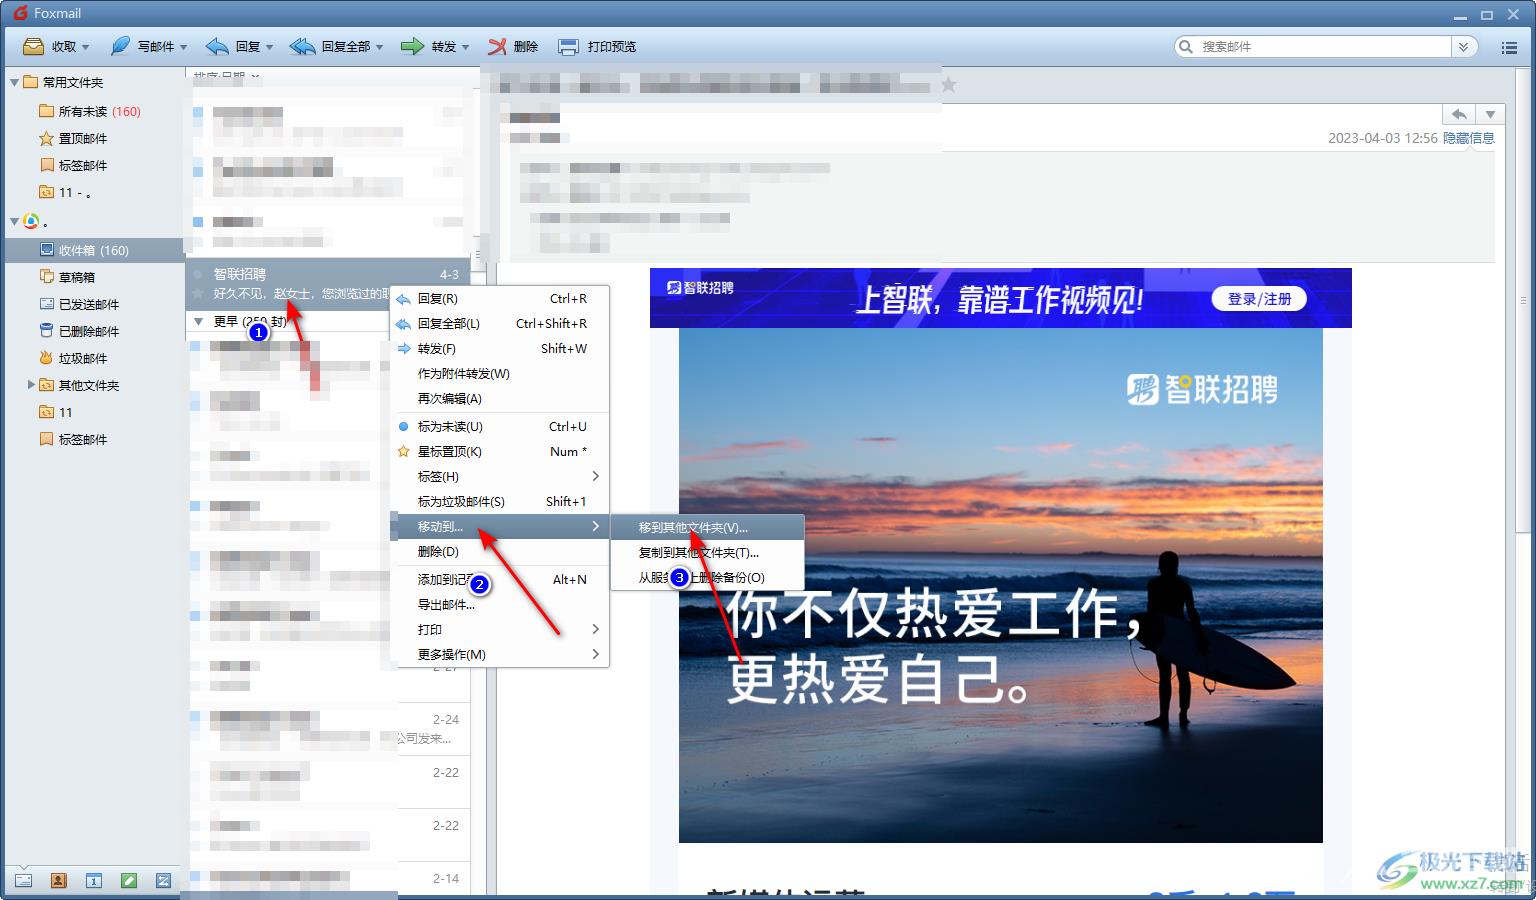1536x900 pixels.
Task: Select the '11' folder below 其他文件夹
Action: pyautogui.click(x=55, y=412)
